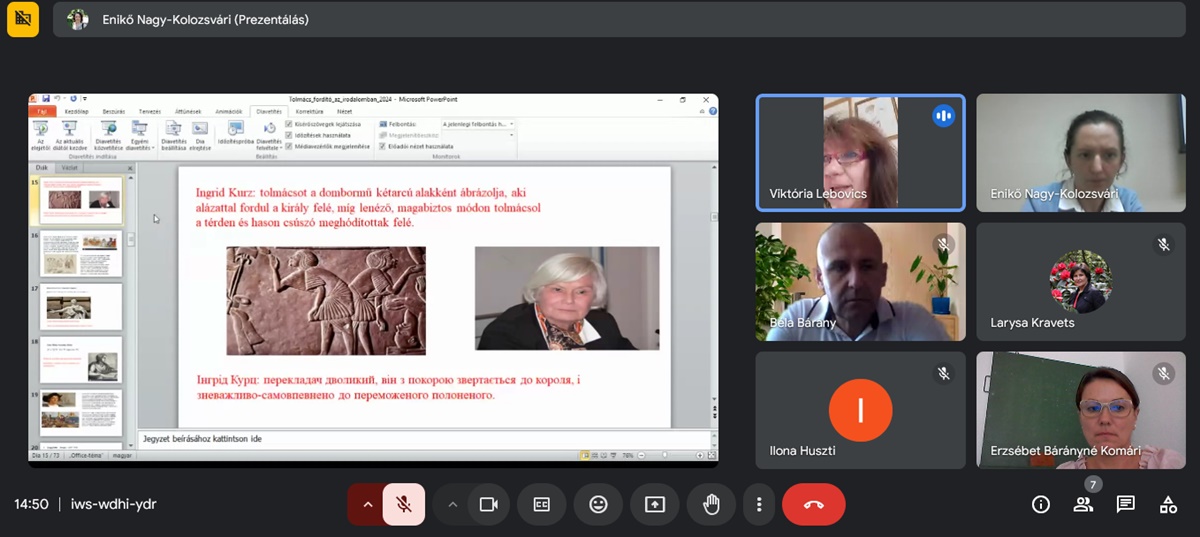Select Béla Bárány's video tile
Screen dimensions: 1200x537
click(860, 282)
